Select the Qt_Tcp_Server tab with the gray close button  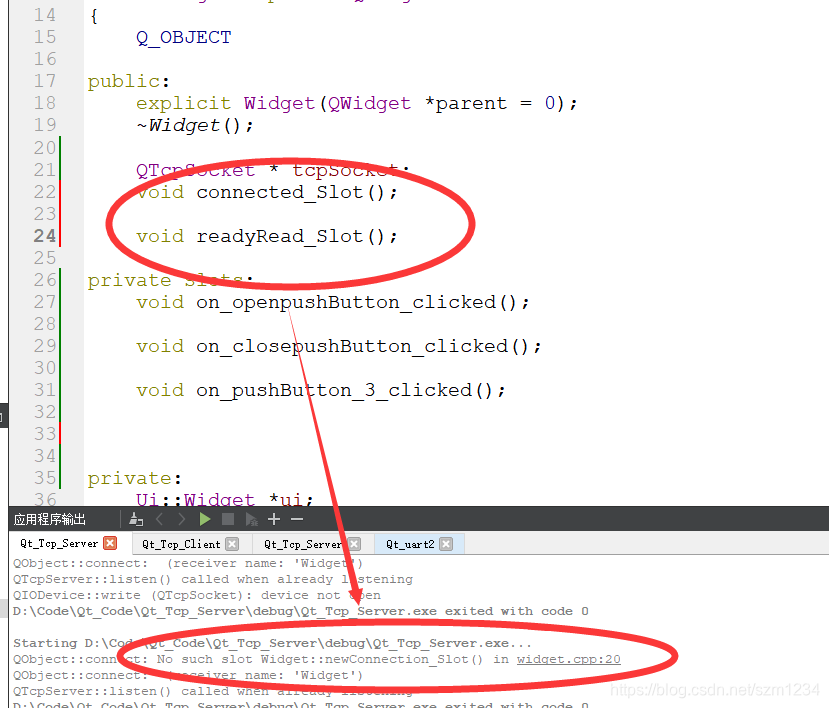[302, 544]
